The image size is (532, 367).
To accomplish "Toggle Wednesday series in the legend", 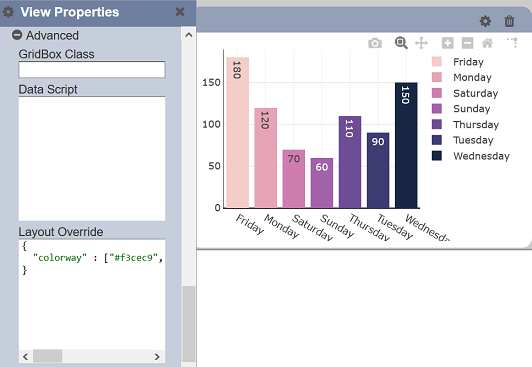I will 481,156.
